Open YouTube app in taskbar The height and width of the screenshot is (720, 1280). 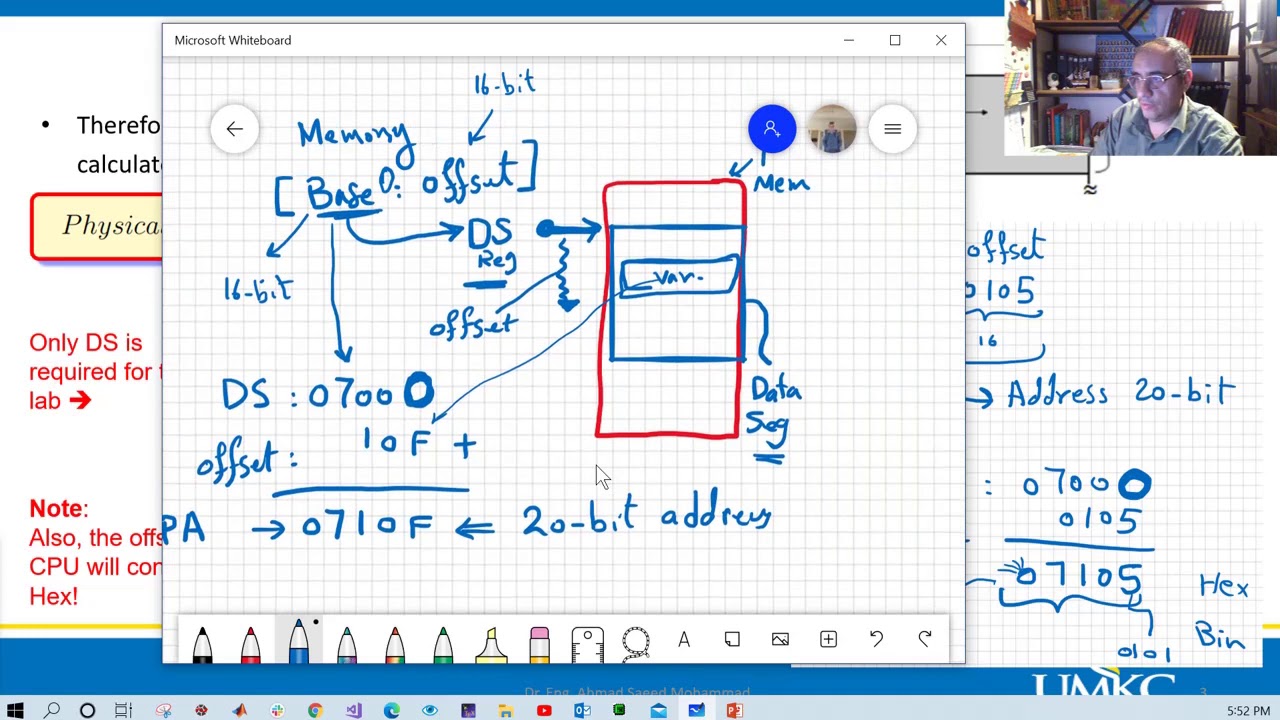point(544,711)
